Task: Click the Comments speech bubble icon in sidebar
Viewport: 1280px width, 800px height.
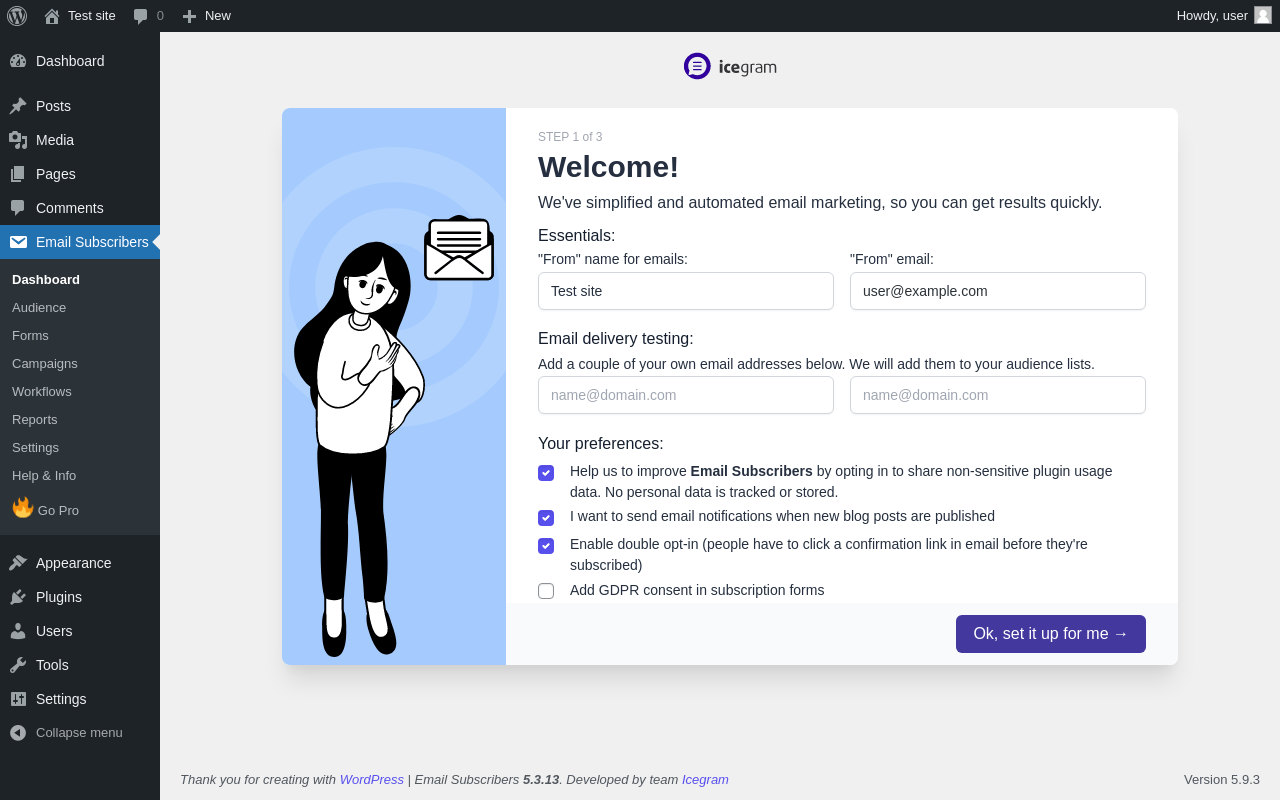Action: [18, 208]
